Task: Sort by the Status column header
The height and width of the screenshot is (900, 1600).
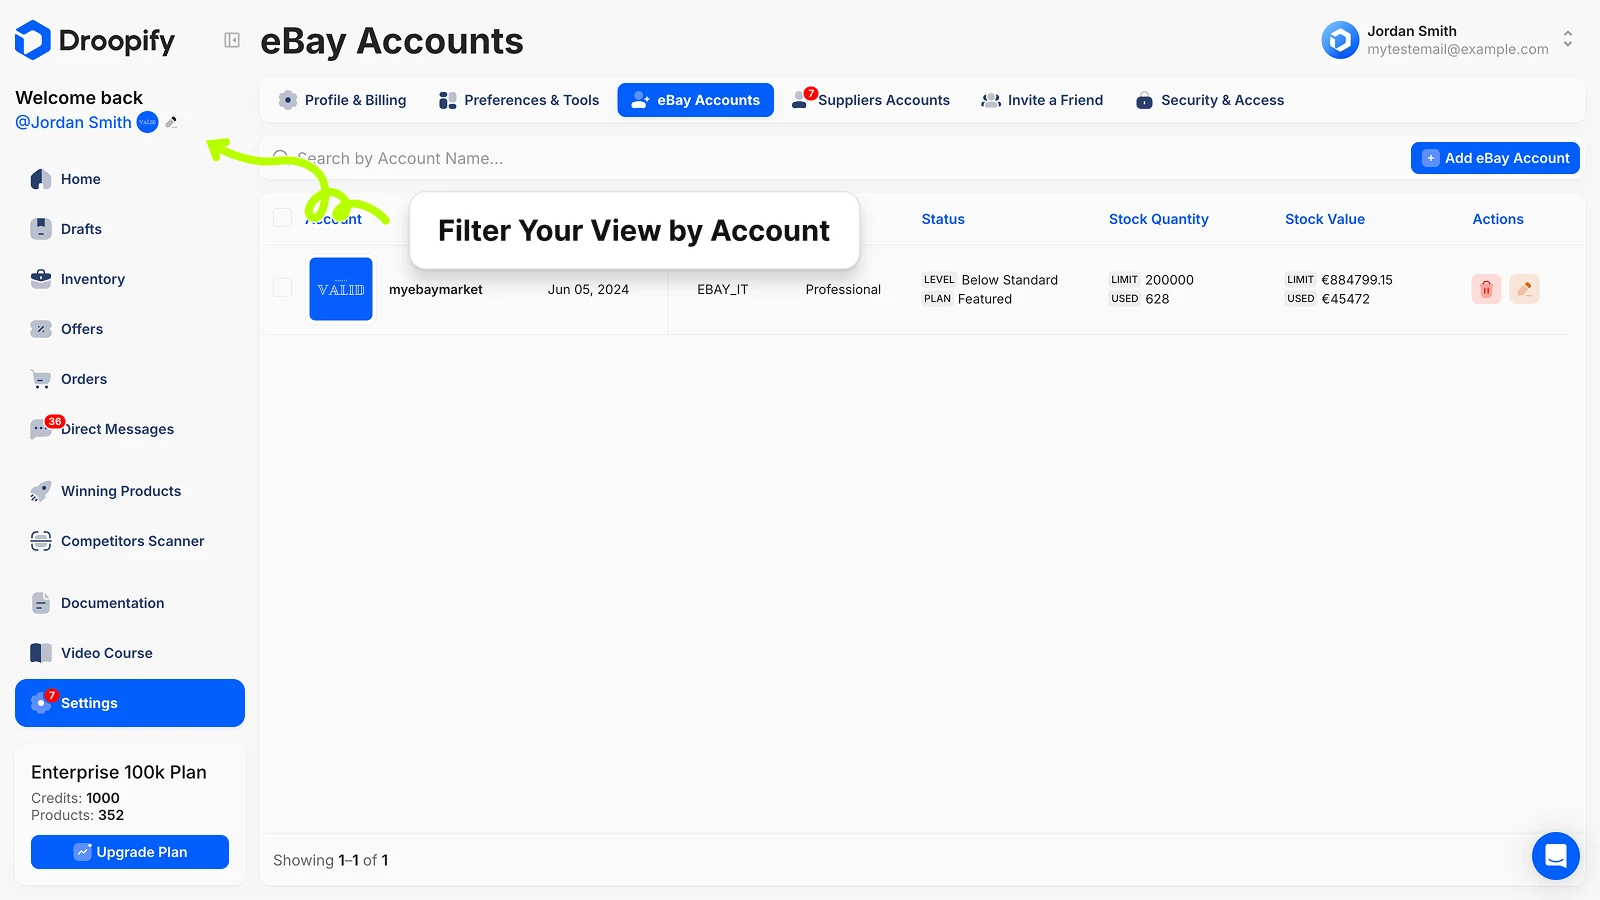Action: (x=942, y=219)
